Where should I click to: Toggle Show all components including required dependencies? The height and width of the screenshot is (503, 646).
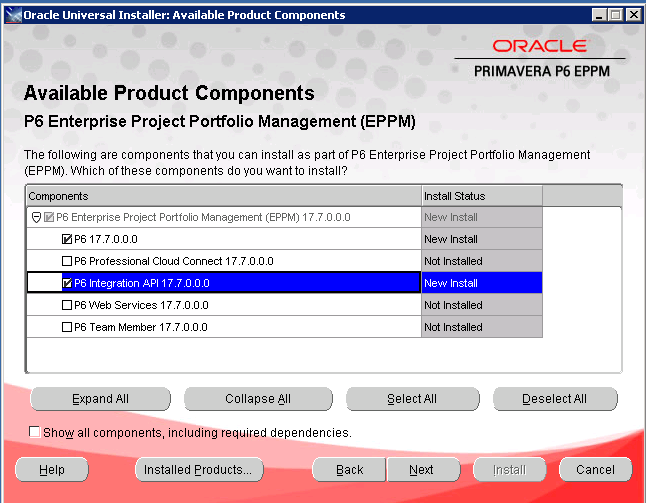tap(36, 432)
